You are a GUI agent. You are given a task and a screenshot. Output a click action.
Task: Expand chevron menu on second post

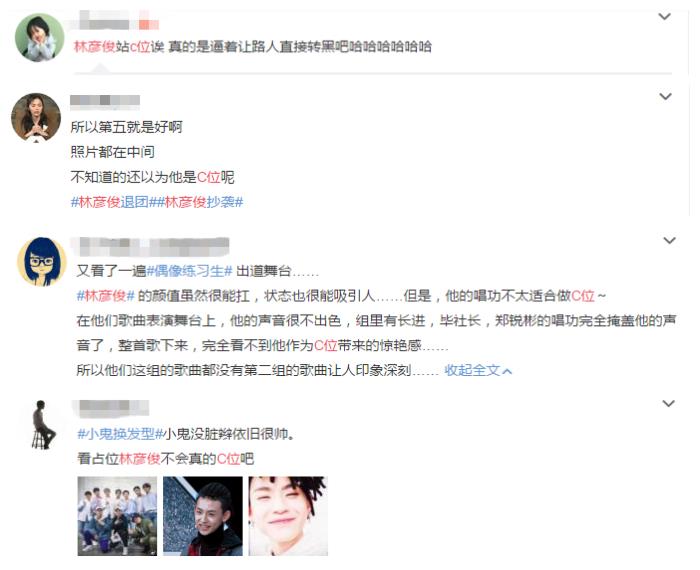pos(665,96)
